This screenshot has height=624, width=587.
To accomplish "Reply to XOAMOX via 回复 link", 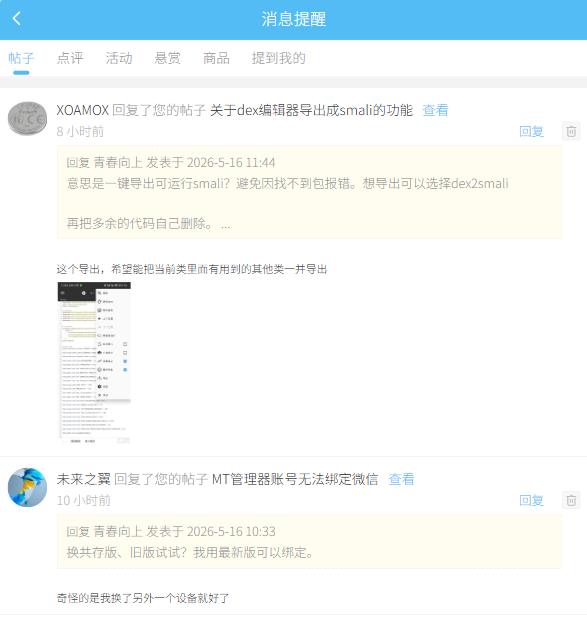I will 531,131.
